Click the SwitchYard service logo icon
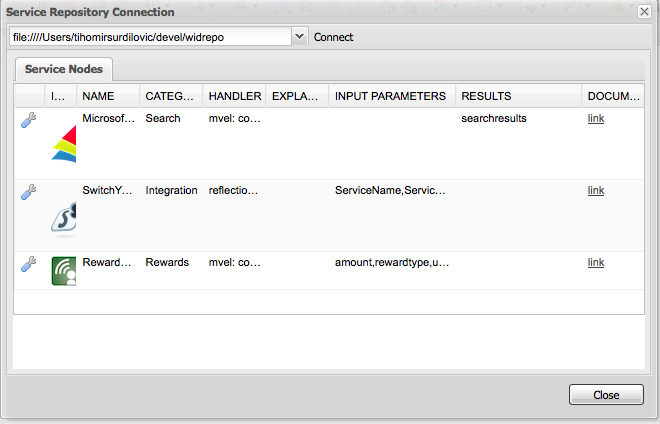Image resolution: width=660 pixels, height=424 pixels. (x=63, y=217)
